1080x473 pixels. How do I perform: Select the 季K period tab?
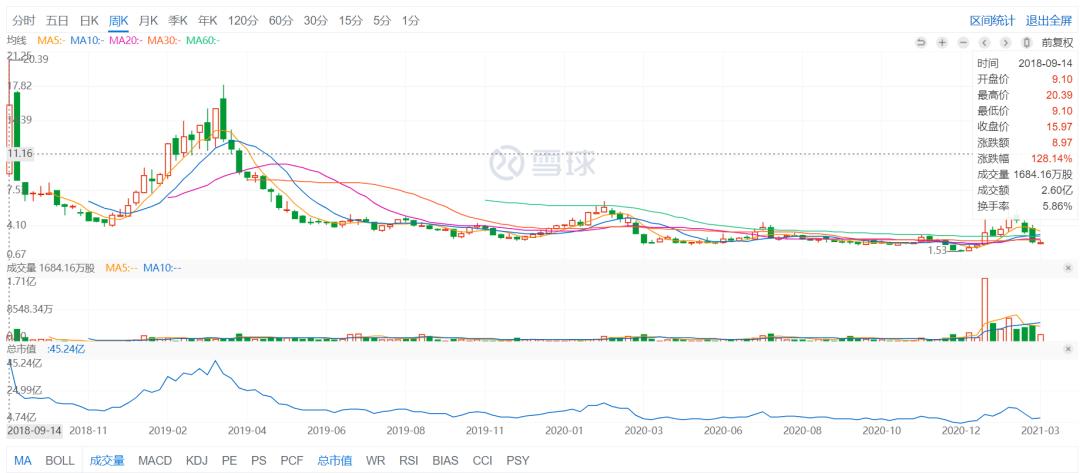[178, 21]
